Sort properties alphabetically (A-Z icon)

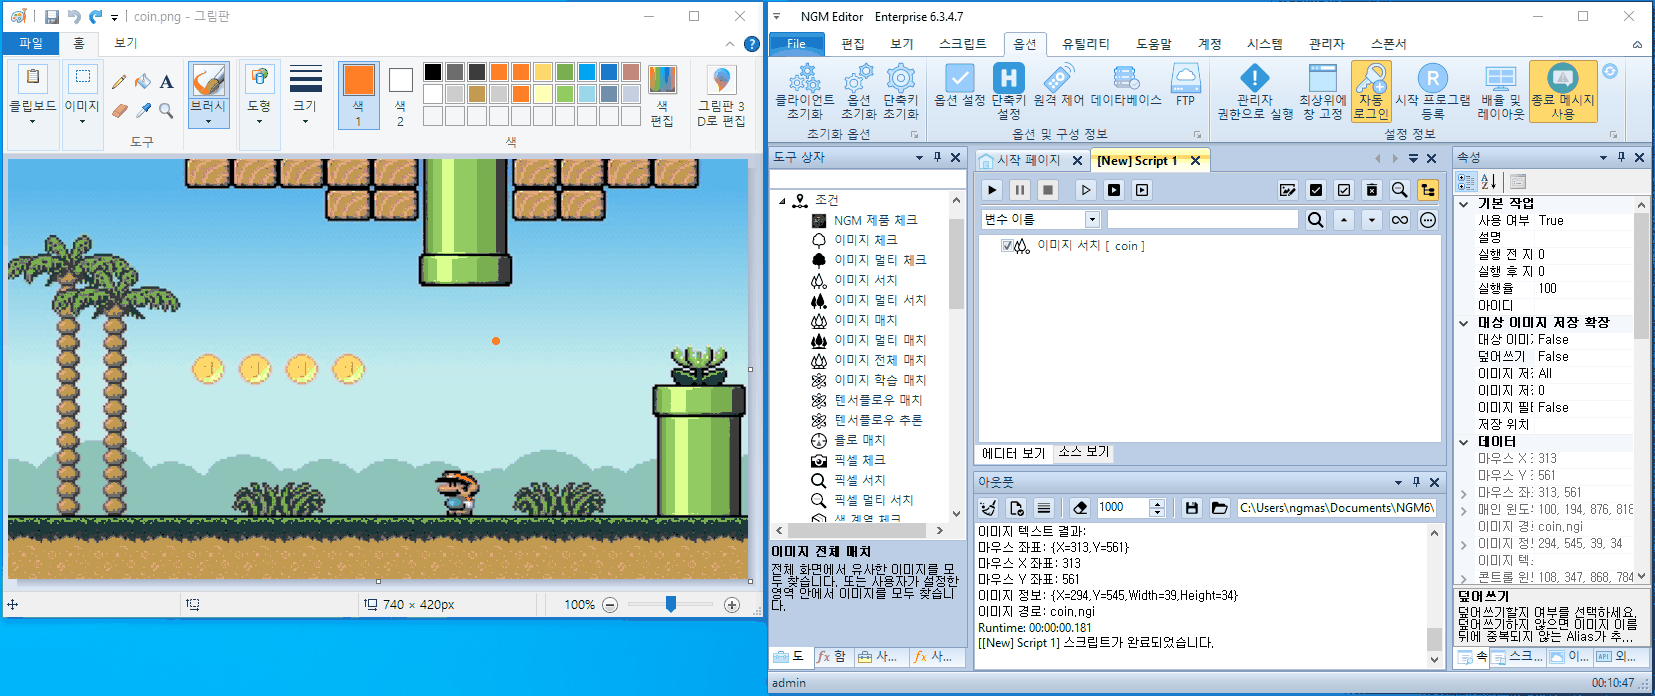(x=1489, y=181)
